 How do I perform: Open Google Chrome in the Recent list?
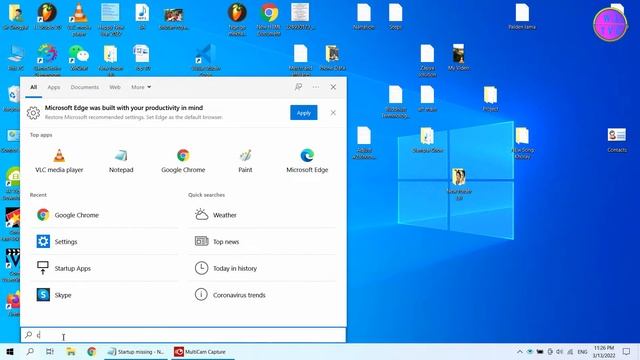[x=104, y=215]
